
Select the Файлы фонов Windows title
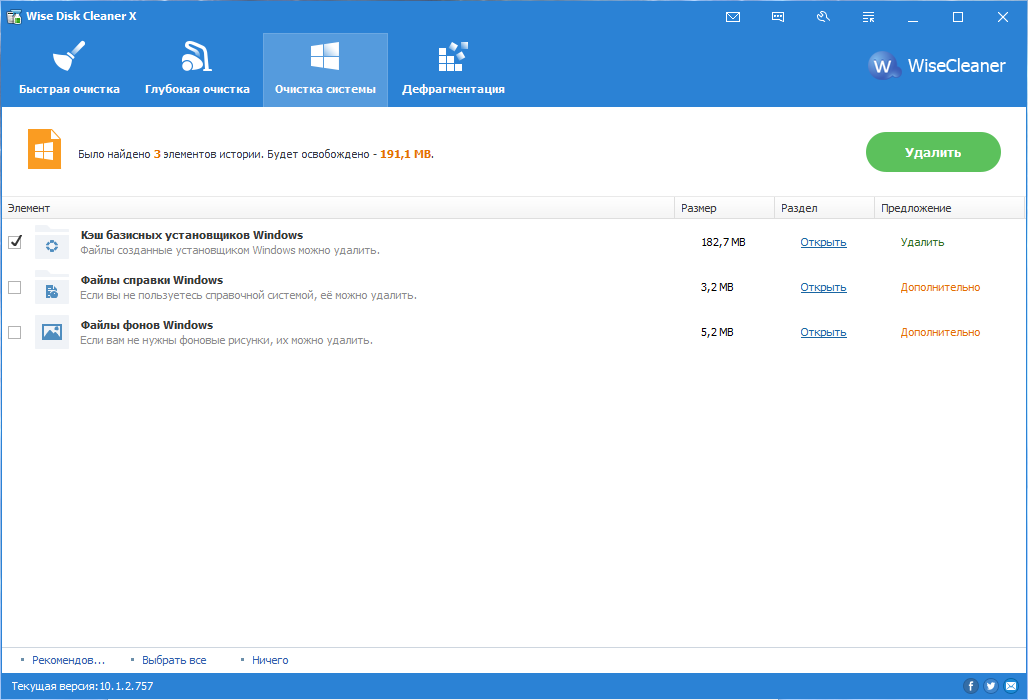147,325
